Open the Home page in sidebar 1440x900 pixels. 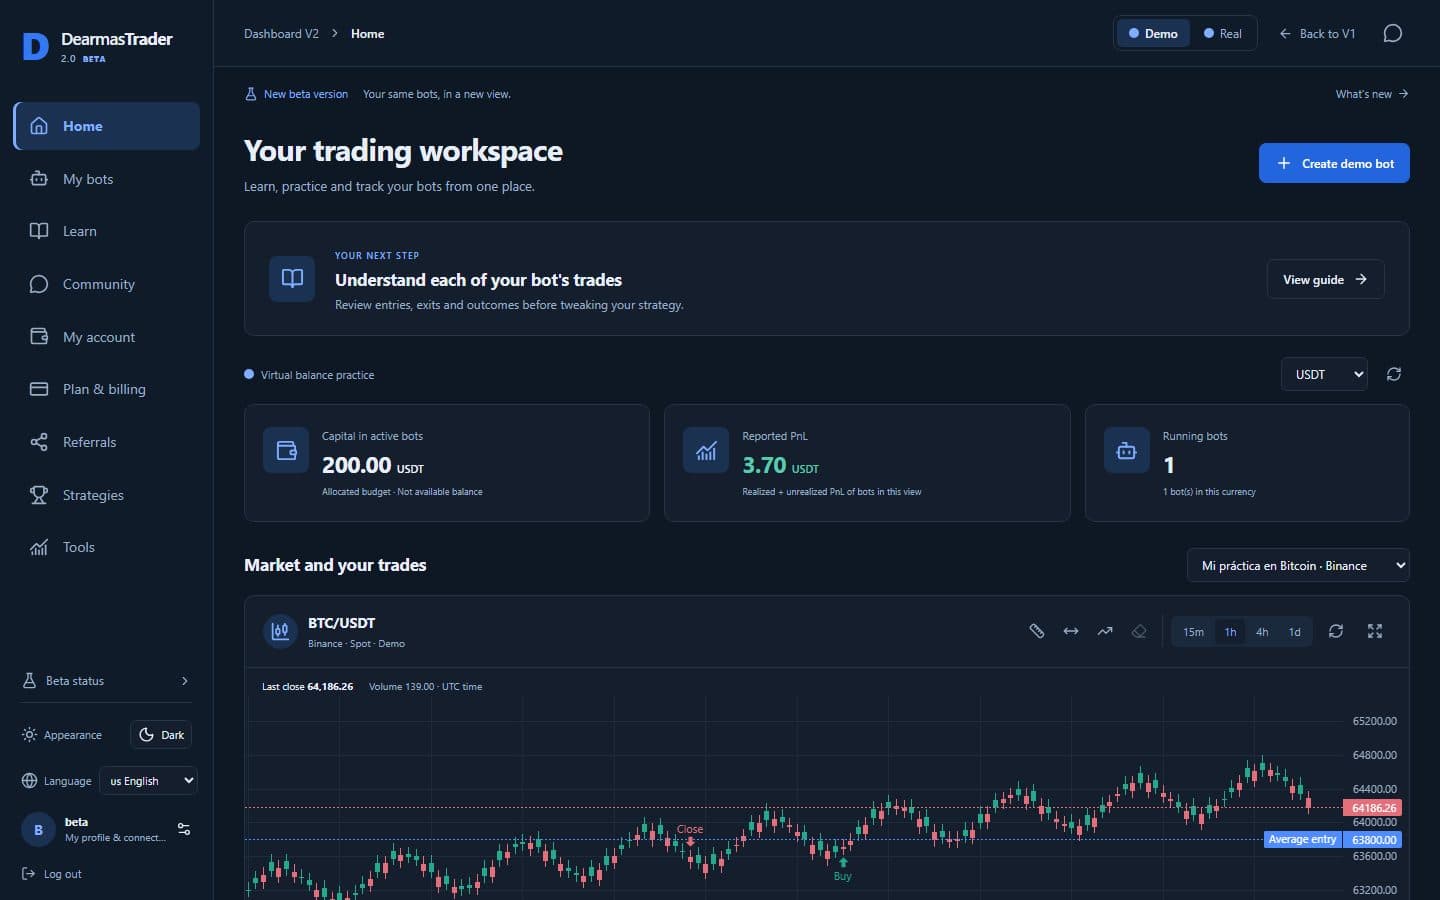[x=107, y=126]
